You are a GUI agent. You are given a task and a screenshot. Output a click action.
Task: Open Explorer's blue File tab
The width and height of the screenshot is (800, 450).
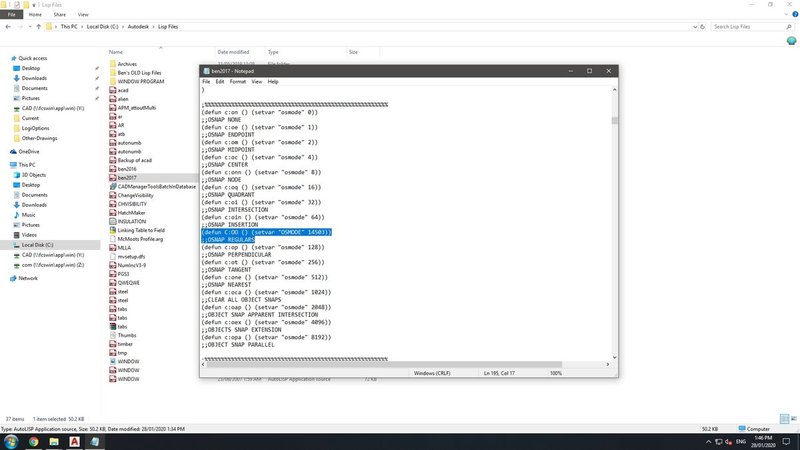tap(11, 15)
